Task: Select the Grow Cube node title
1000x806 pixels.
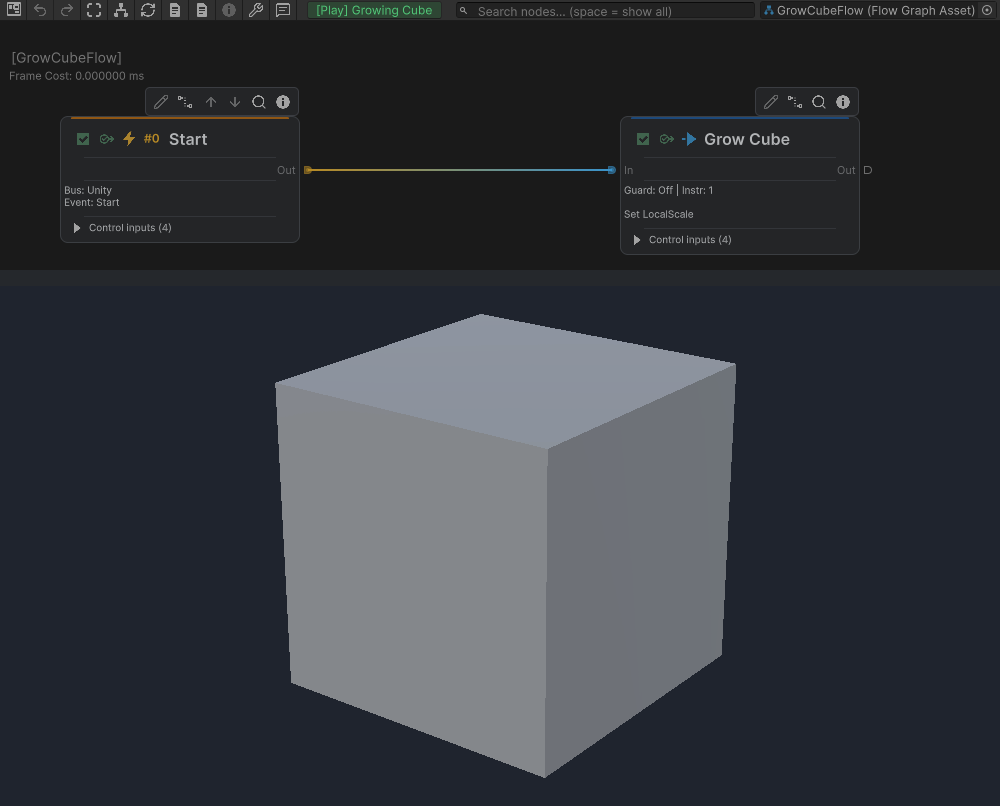Action: point(747,139)
